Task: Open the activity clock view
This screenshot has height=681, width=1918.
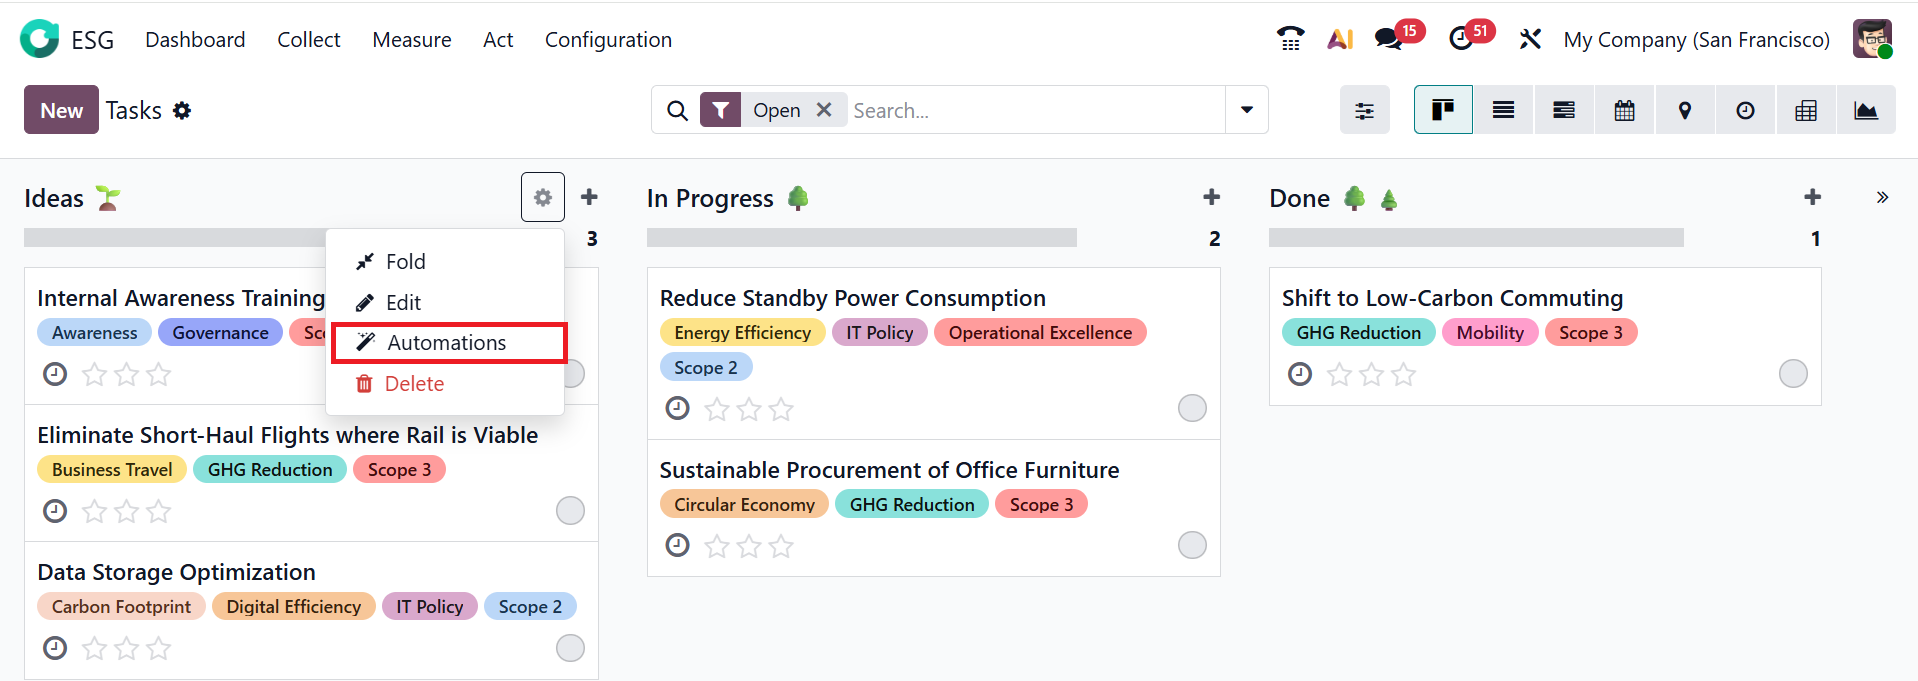Action: tap(1745, 110)
